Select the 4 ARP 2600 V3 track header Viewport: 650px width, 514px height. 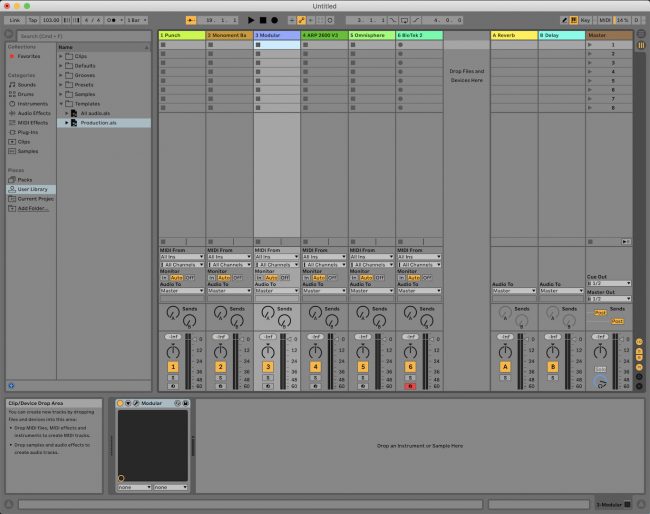click(325, 35)
